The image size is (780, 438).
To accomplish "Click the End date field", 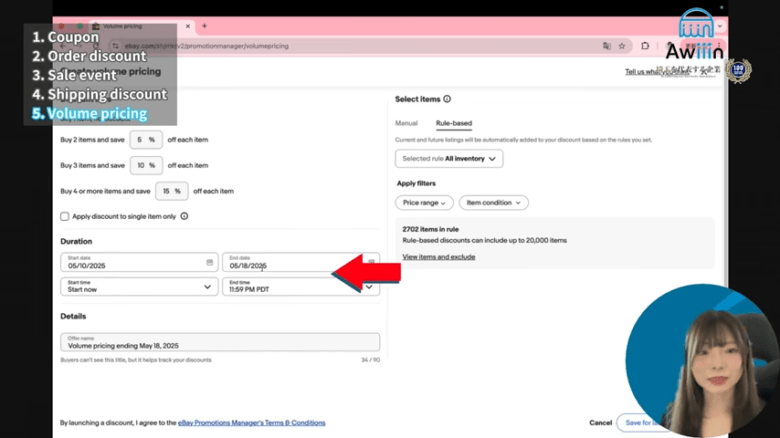I will pos(301,262).
